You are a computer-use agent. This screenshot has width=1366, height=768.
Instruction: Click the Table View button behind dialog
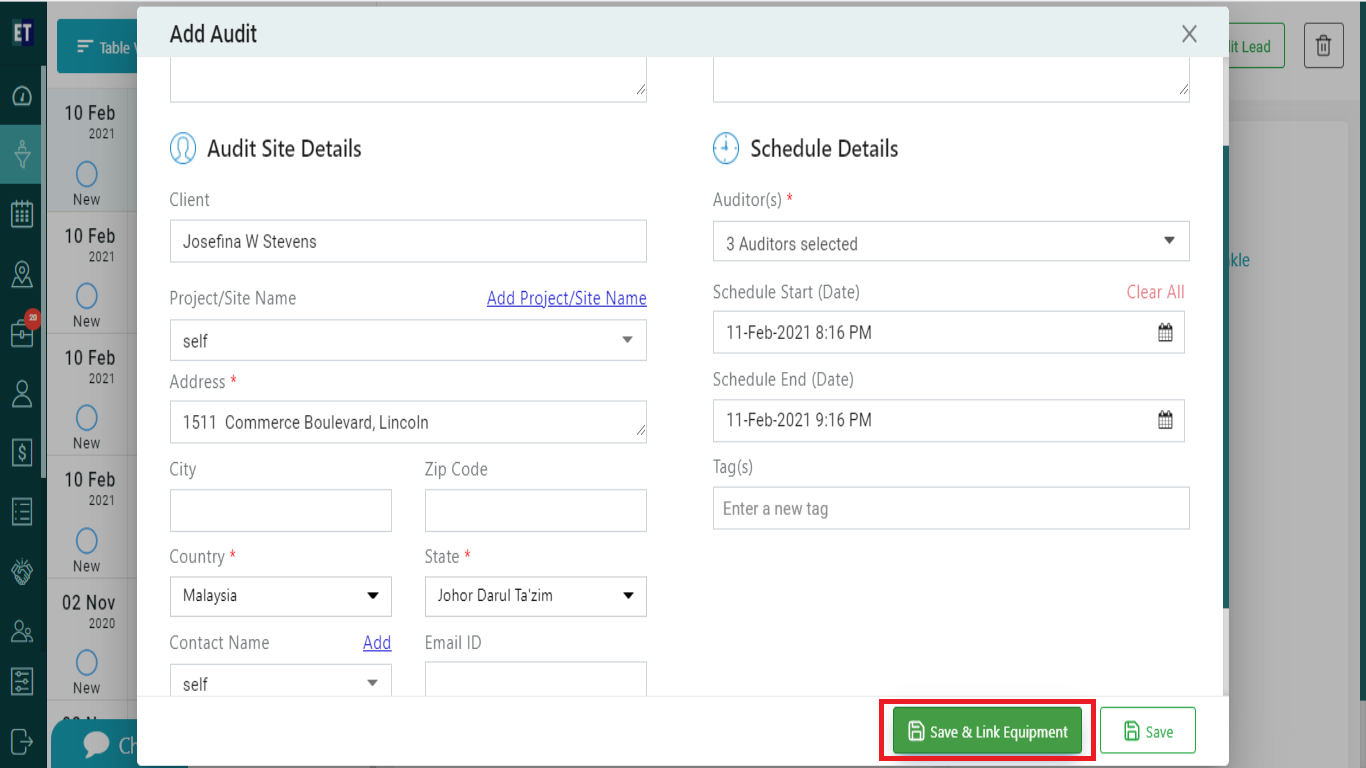[x=98, y=46]
